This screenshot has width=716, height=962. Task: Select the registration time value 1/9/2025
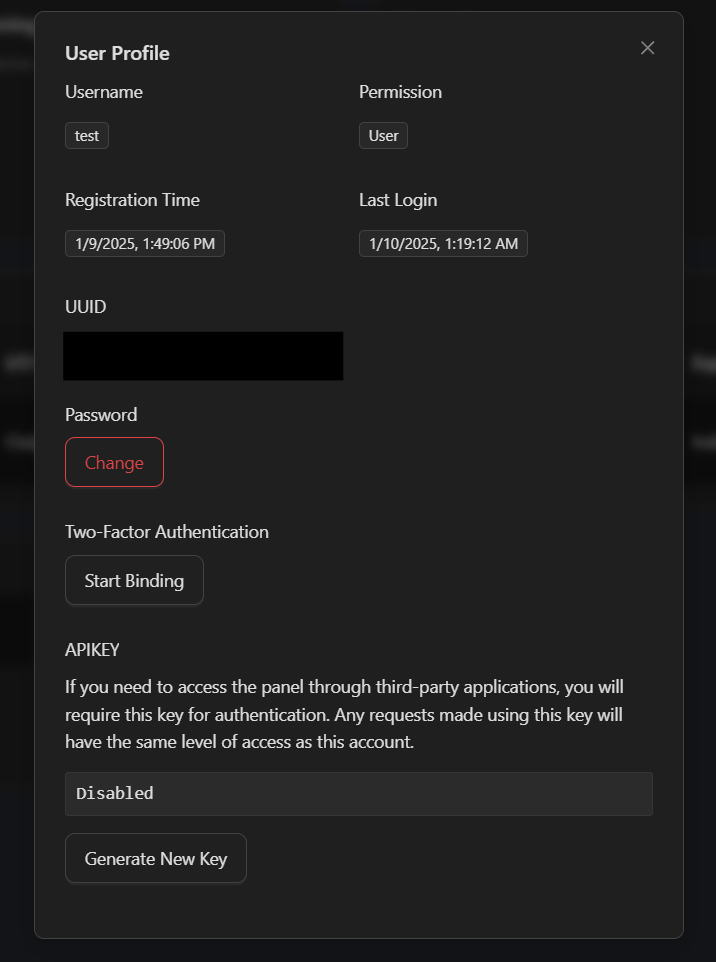pyautogui.click(x=145, y=243)
